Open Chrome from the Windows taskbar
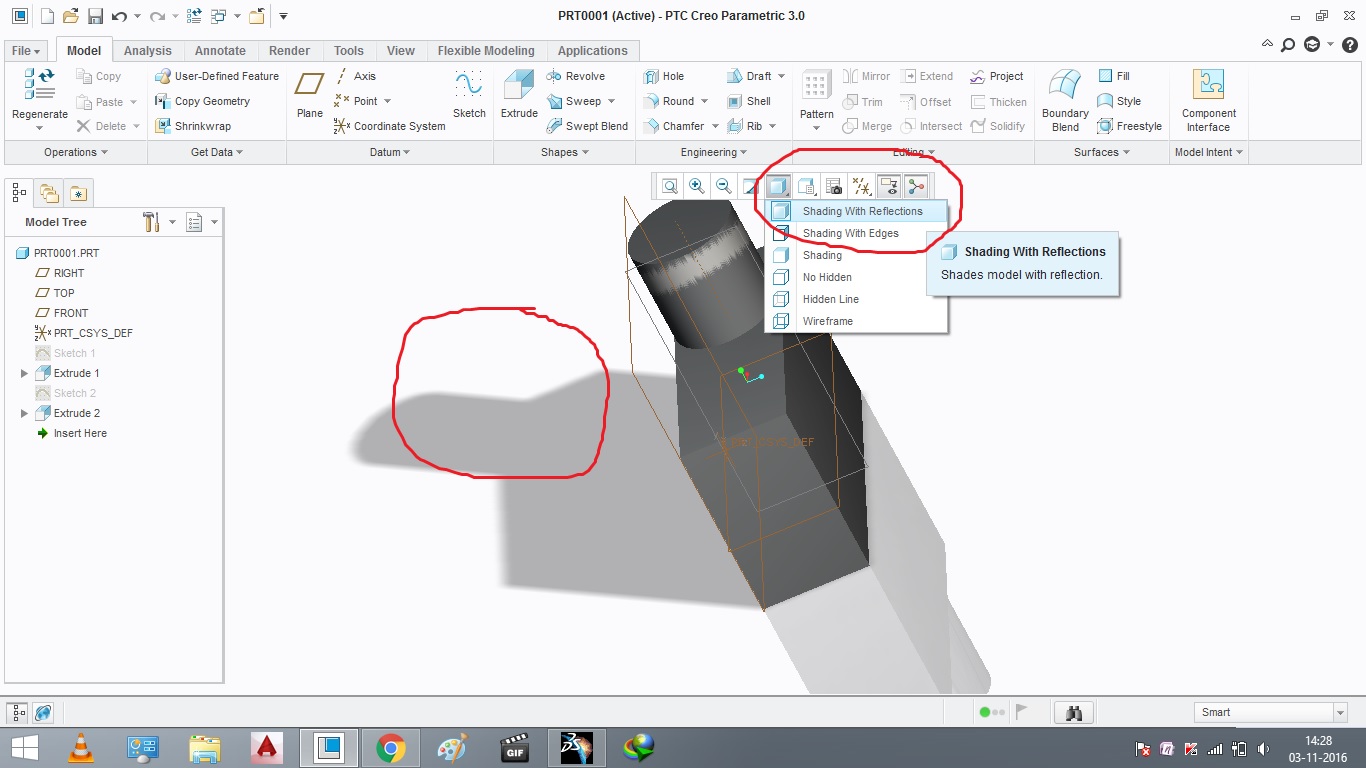 (x=390, y=748)
